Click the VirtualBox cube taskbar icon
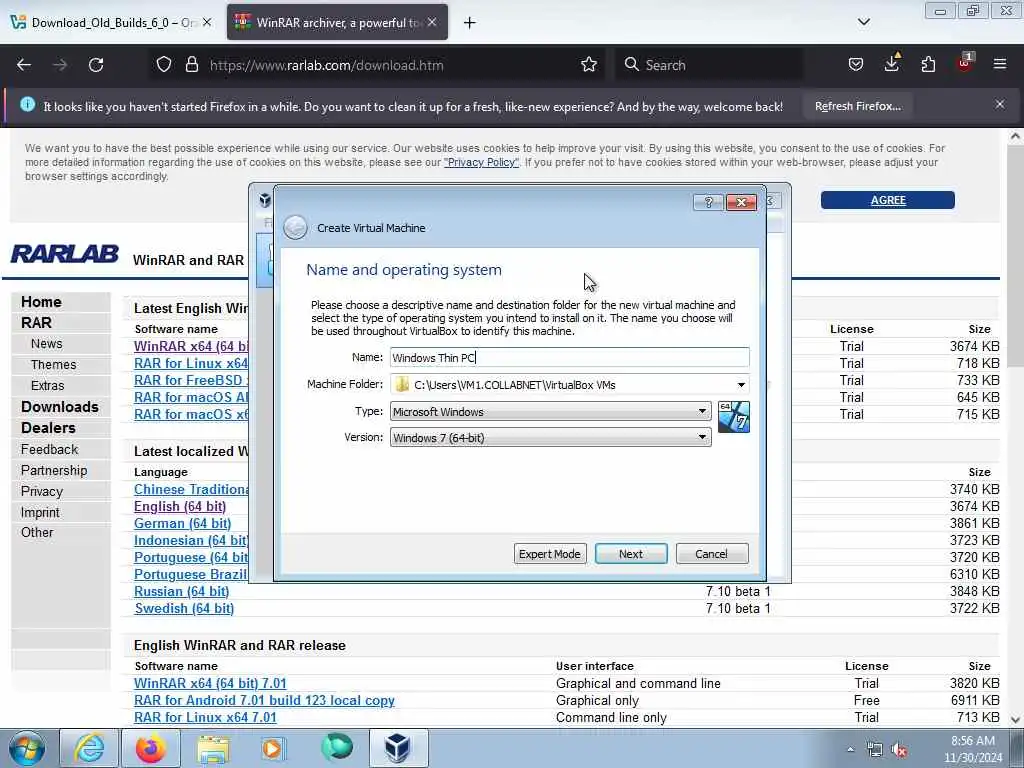Image resolution: width=1024 pixels, height=768 pixels. (398, 748)
